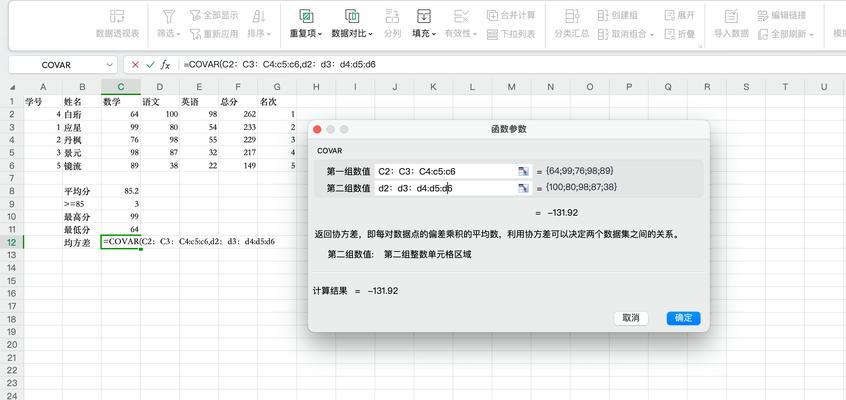
Task: Confirm formula with the green checkmark
Action: pos(151,65)
